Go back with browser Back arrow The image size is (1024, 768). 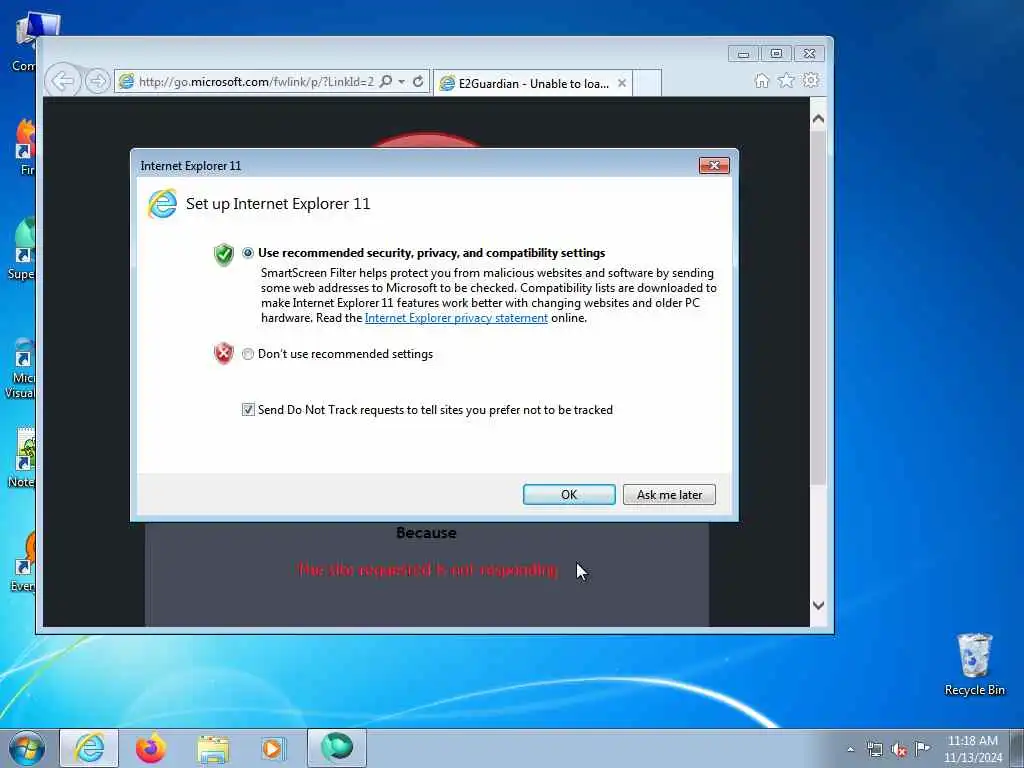(x=63, y=81)
